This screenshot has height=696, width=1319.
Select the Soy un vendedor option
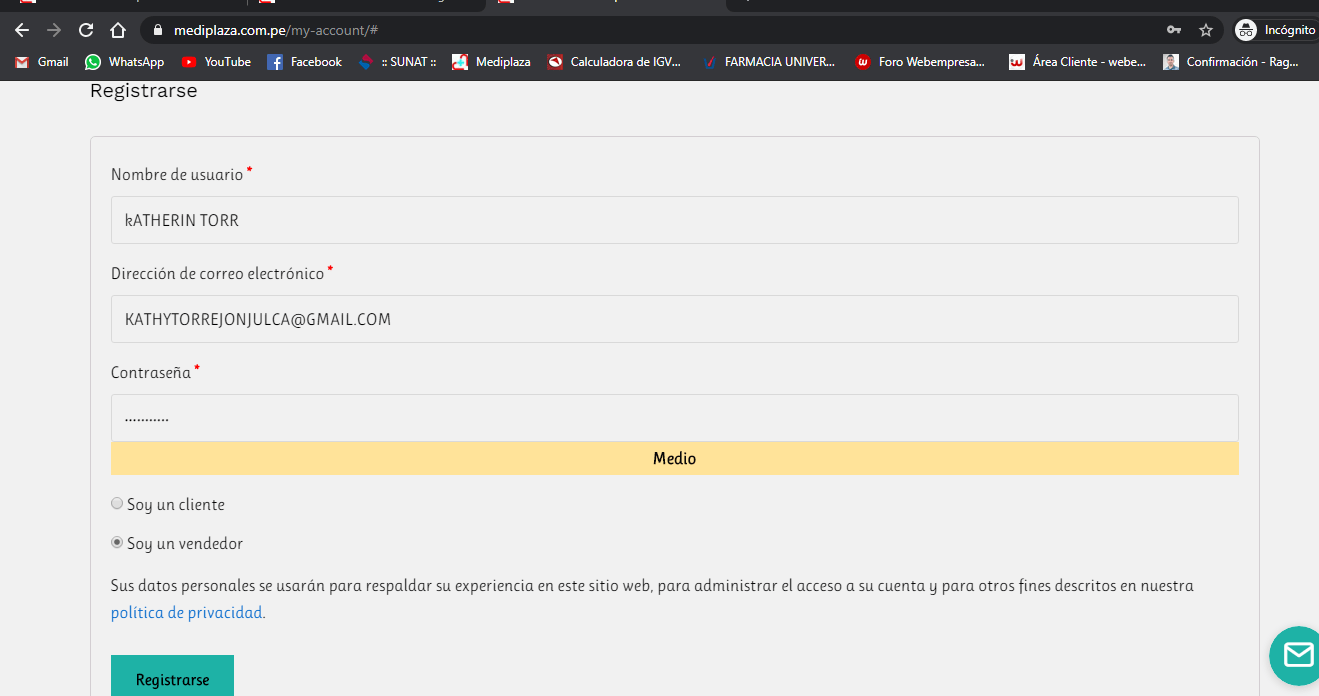click(117, 543)
